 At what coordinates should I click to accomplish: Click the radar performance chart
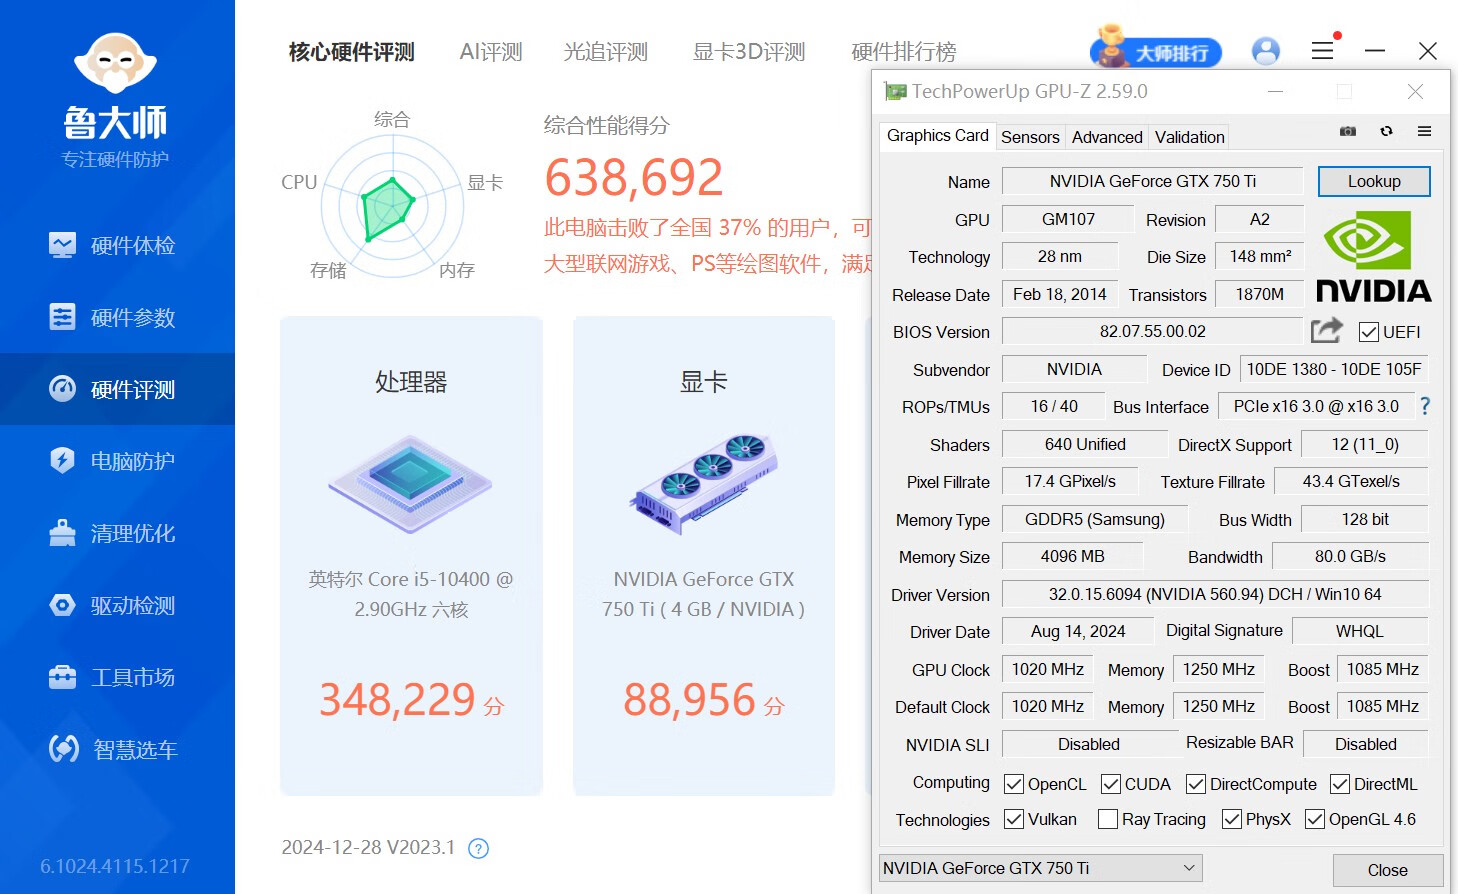coord(392,206)
